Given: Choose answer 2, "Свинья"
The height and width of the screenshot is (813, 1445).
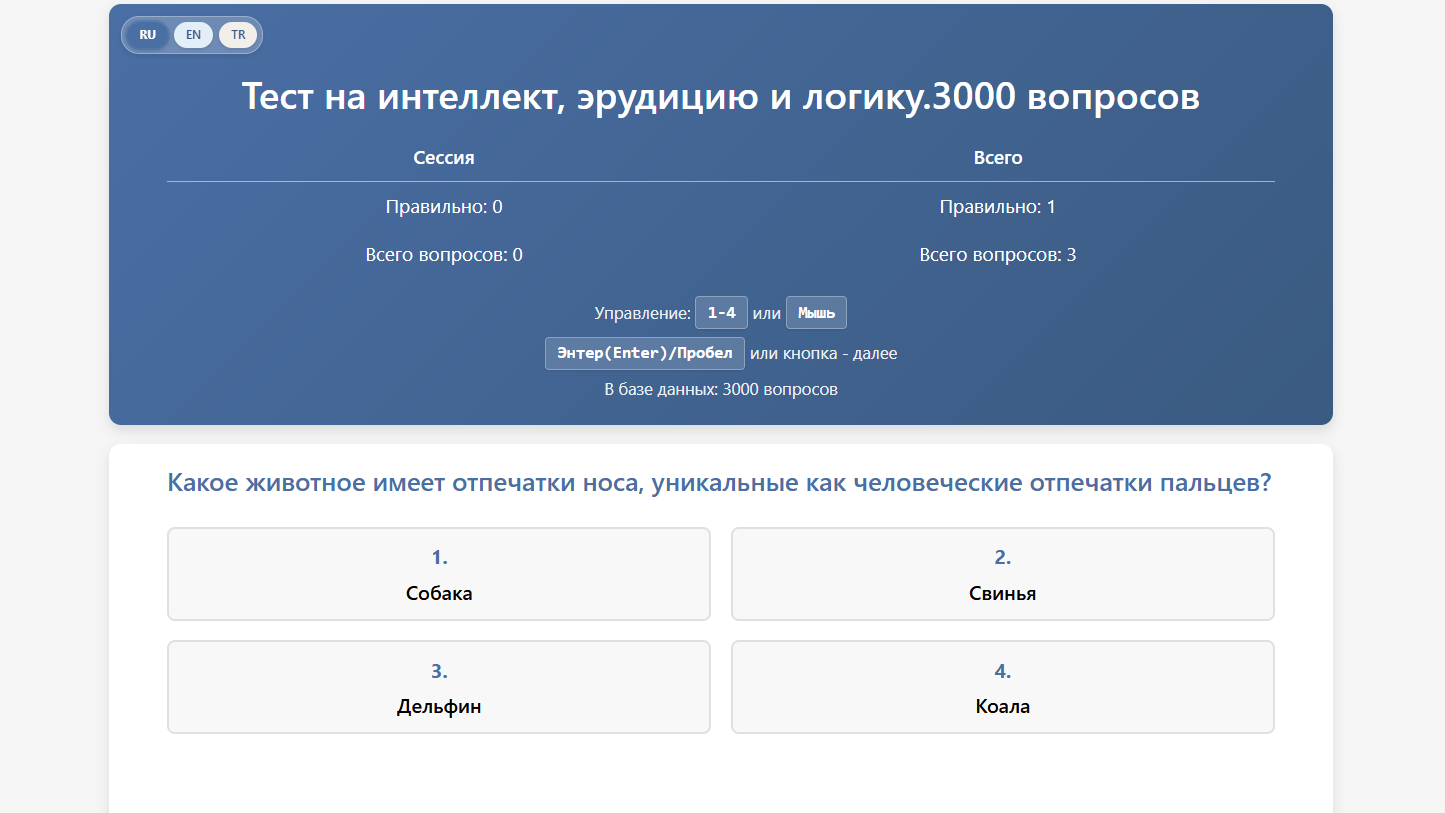Looking at the screenshot, I should click(x=1003, y=574).
